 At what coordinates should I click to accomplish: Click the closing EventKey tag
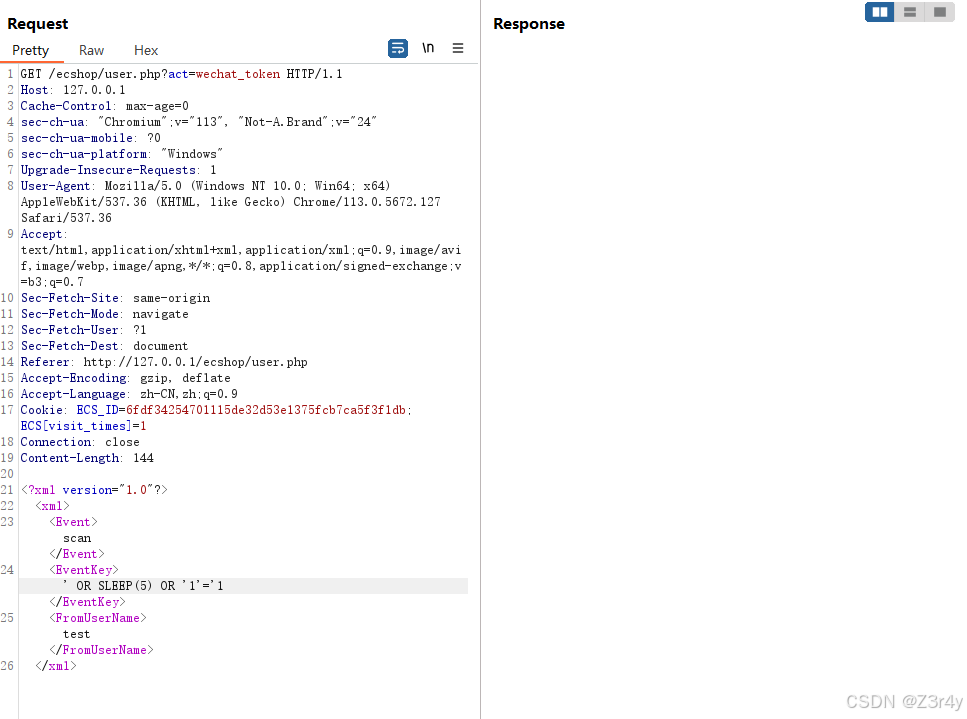pyautogui.click(x=87, y=602)
